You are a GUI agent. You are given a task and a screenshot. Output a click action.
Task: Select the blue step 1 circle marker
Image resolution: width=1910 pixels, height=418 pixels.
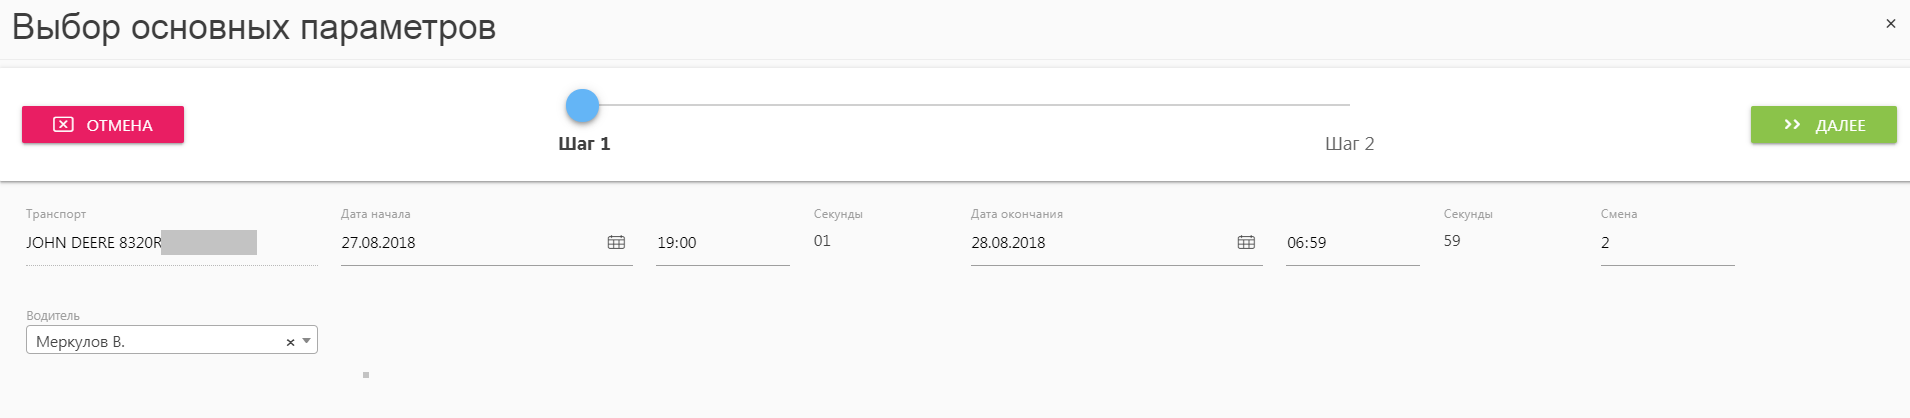582,105
